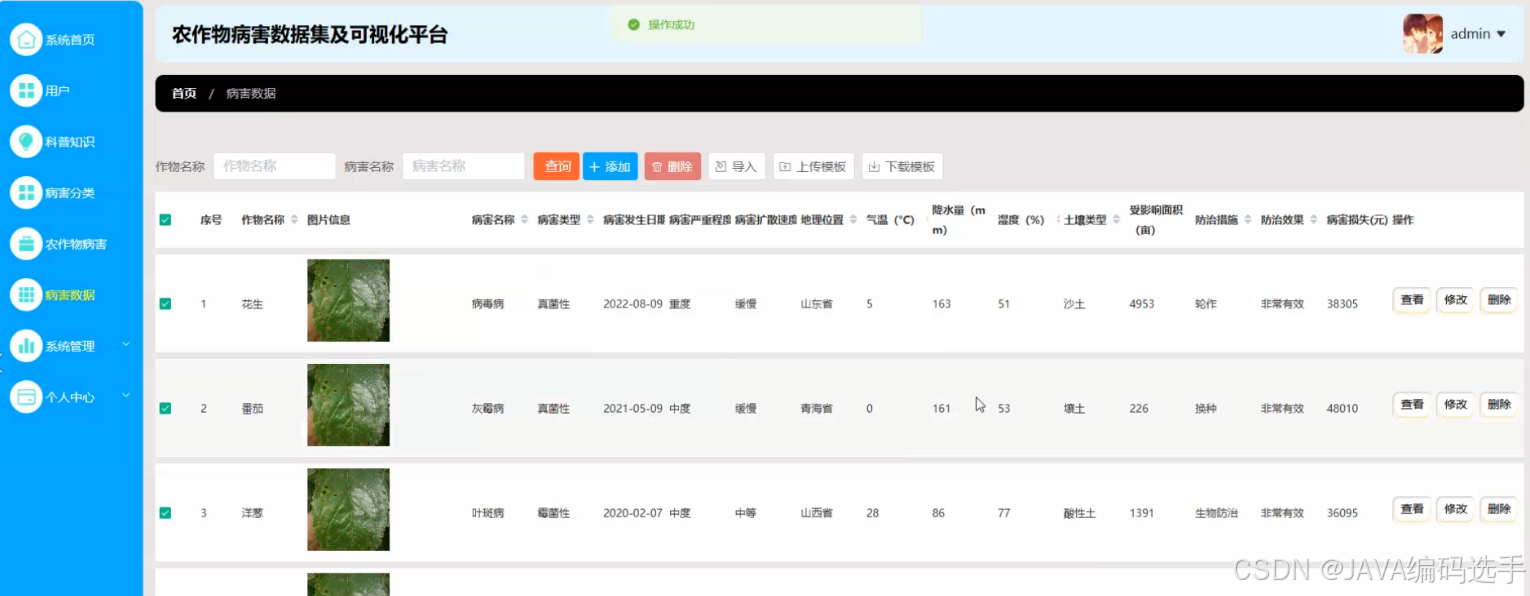Click 修改 for the 番茄 row
The image size is (1530, 596).
click(1455, 404)
